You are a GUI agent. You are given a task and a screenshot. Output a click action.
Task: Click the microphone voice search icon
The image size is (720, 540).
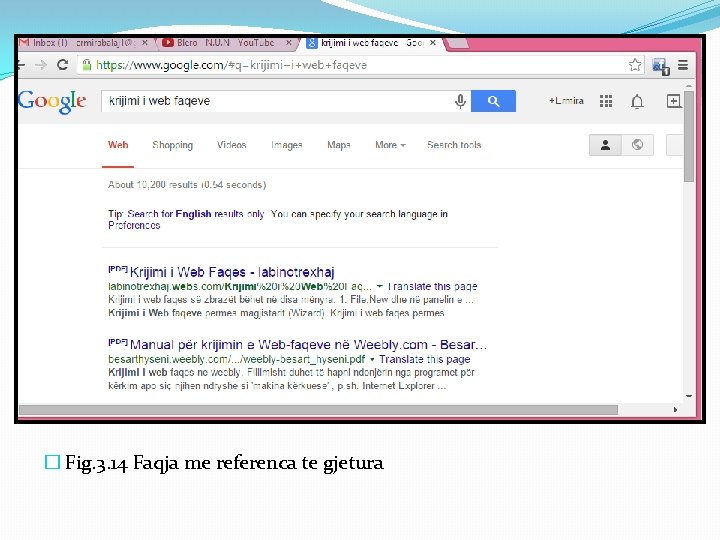[x=460, y=101]
